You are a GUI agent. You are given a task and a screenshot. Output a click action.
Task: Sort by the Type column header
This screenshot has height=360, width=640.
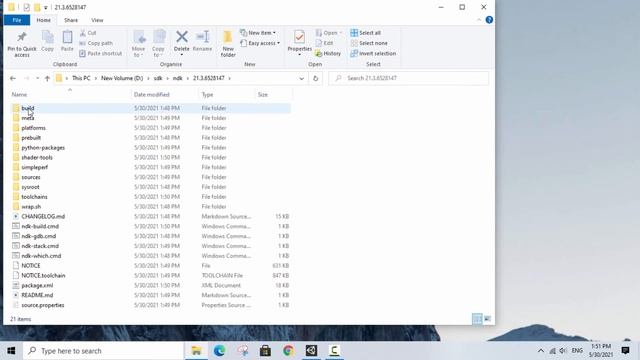pyautogui.click(x=207, y=94)
